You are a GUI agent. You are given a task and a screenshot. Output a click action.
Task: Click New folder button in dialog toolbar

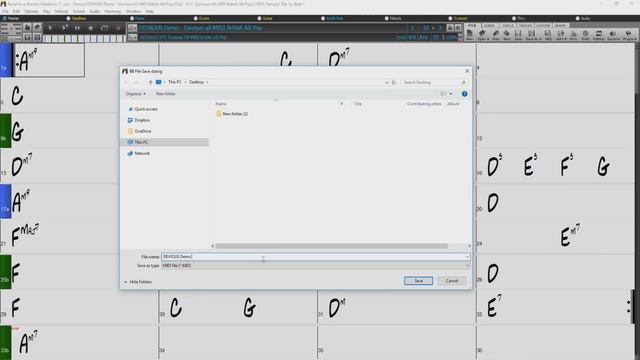pyautogui.click(x=165, y=94)
